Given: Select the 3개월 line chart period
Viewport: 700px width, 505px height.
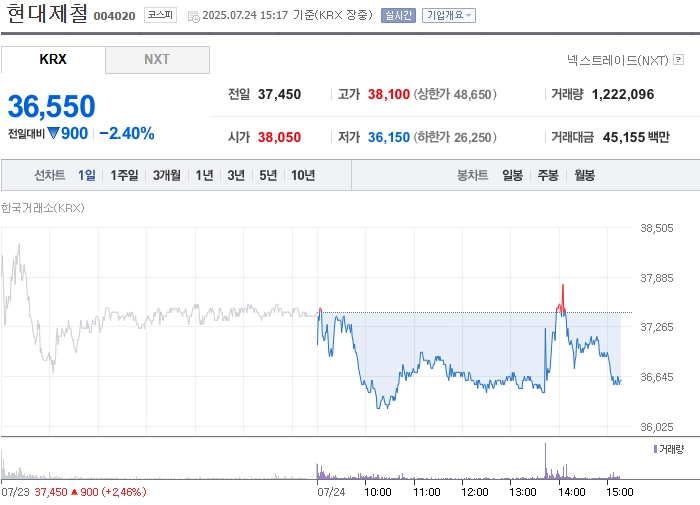Looking at the screenshot, I should (167, 175).
